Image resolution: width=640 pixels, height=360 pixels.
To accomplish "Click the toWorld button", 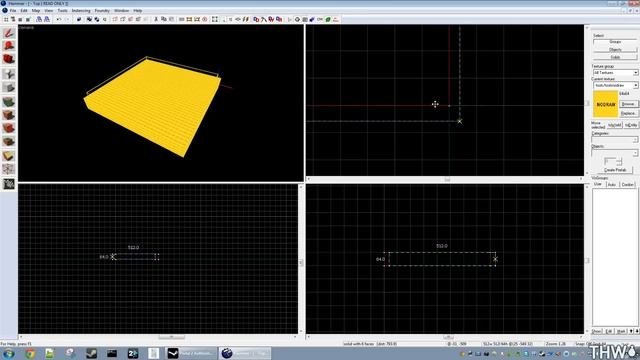I will 615,125.
